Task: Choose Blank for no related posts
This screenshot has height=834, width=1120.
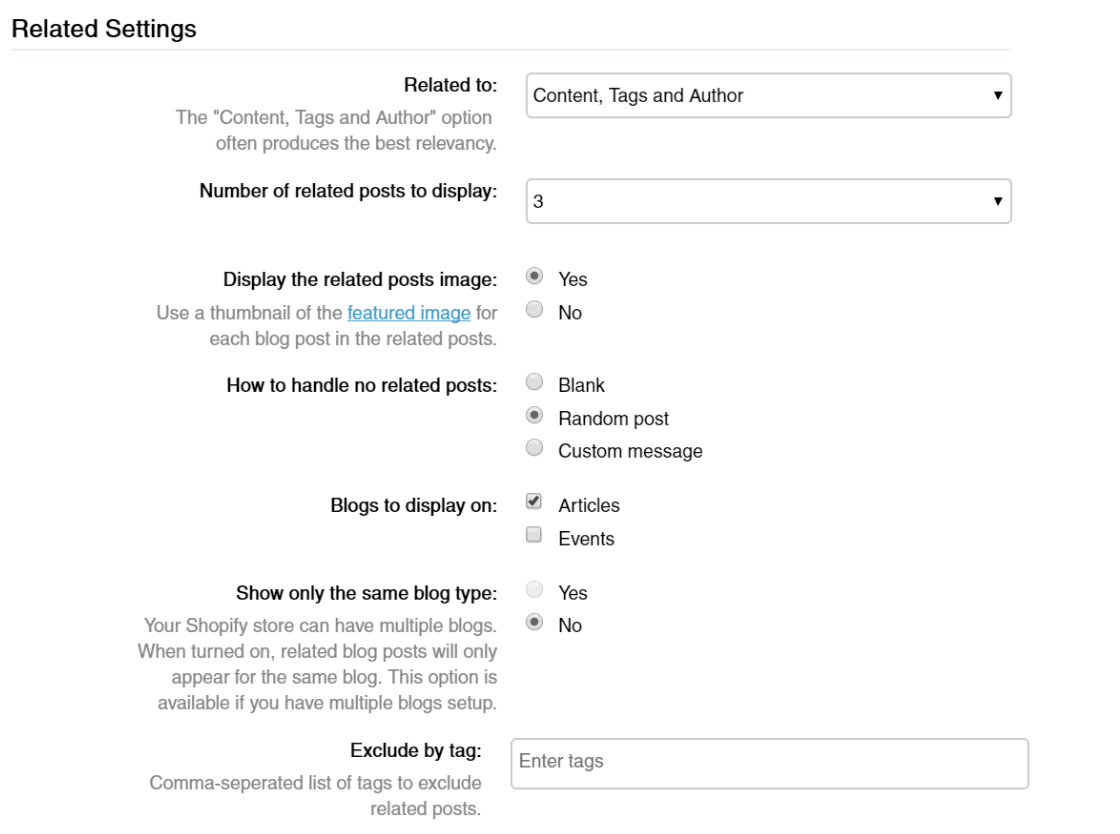Action: [x=534, y=382]
